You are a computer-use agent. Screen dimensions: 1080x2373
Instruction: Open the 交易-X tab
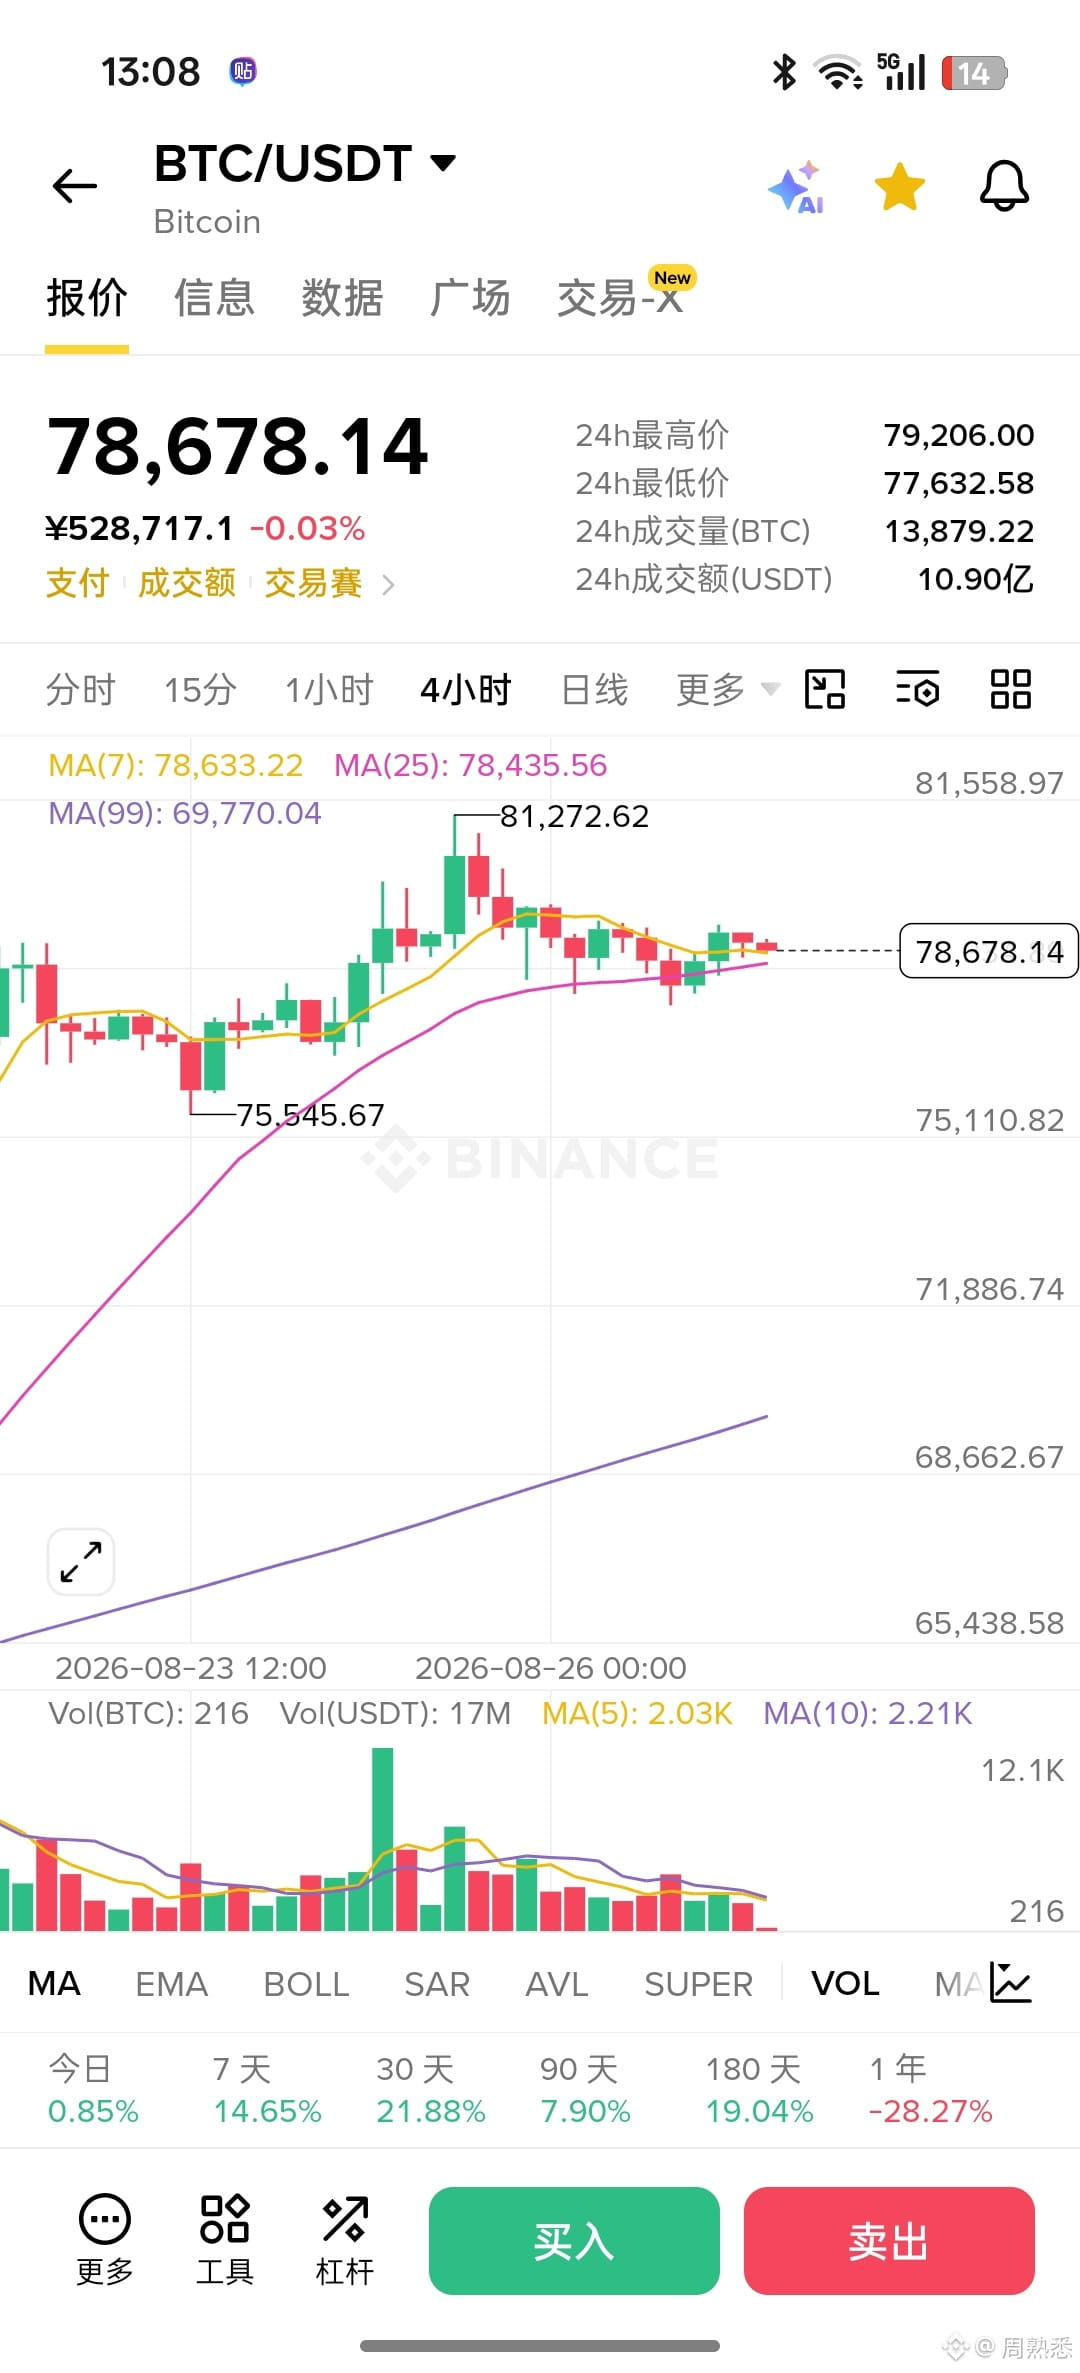pos(622,297)
